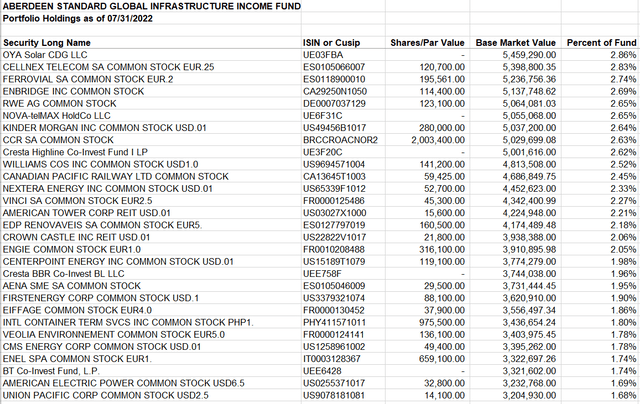Click EIFFAGE COMMON STOCK EUR4.0 cell
Screen dimensions: 640x404
coord(77,310)
